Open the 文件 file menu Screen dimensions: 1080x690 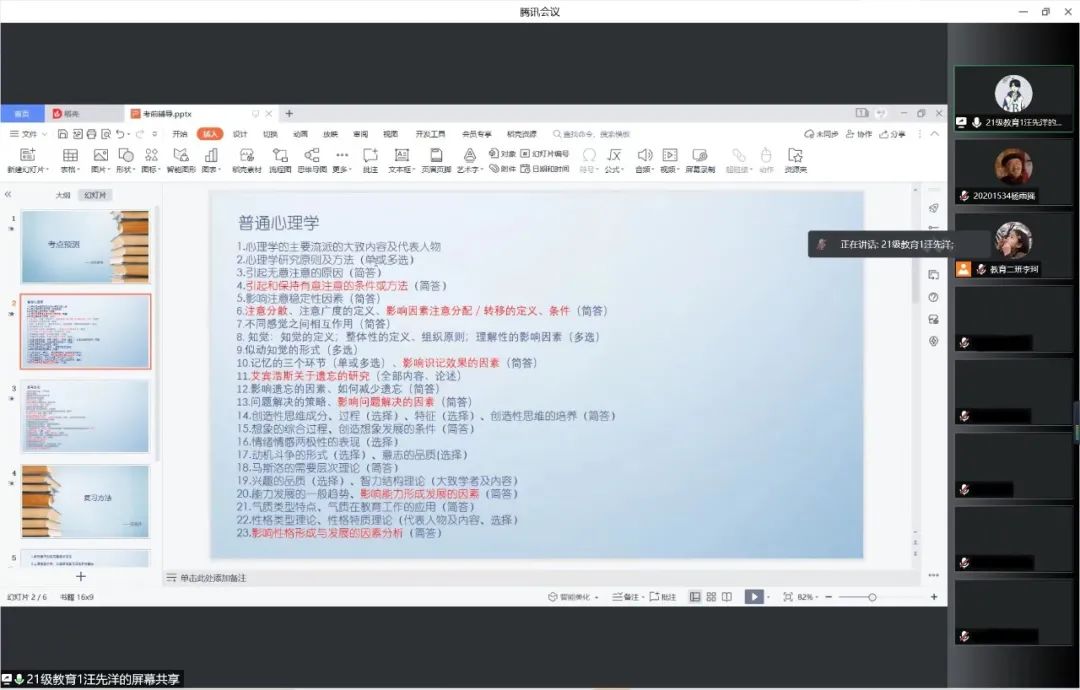click(x=28, y=134)
